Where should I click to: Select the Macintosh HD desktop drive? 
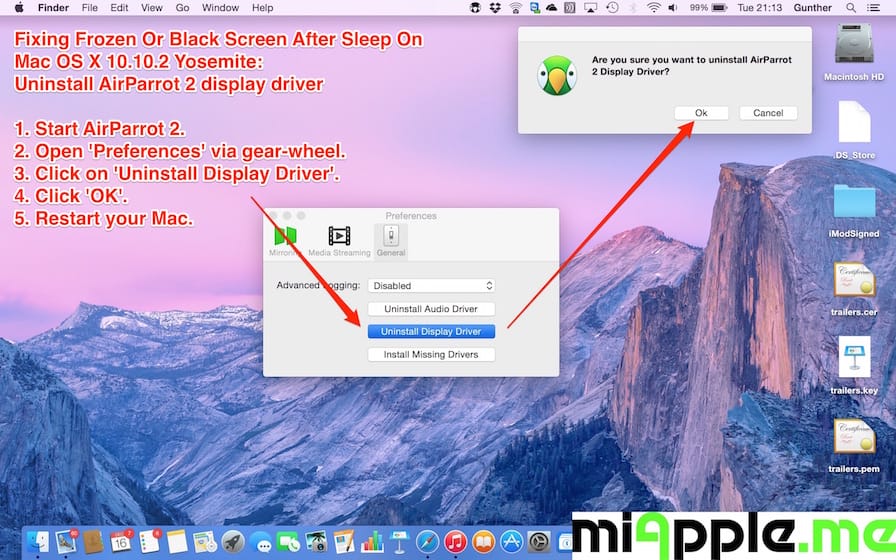854,52
